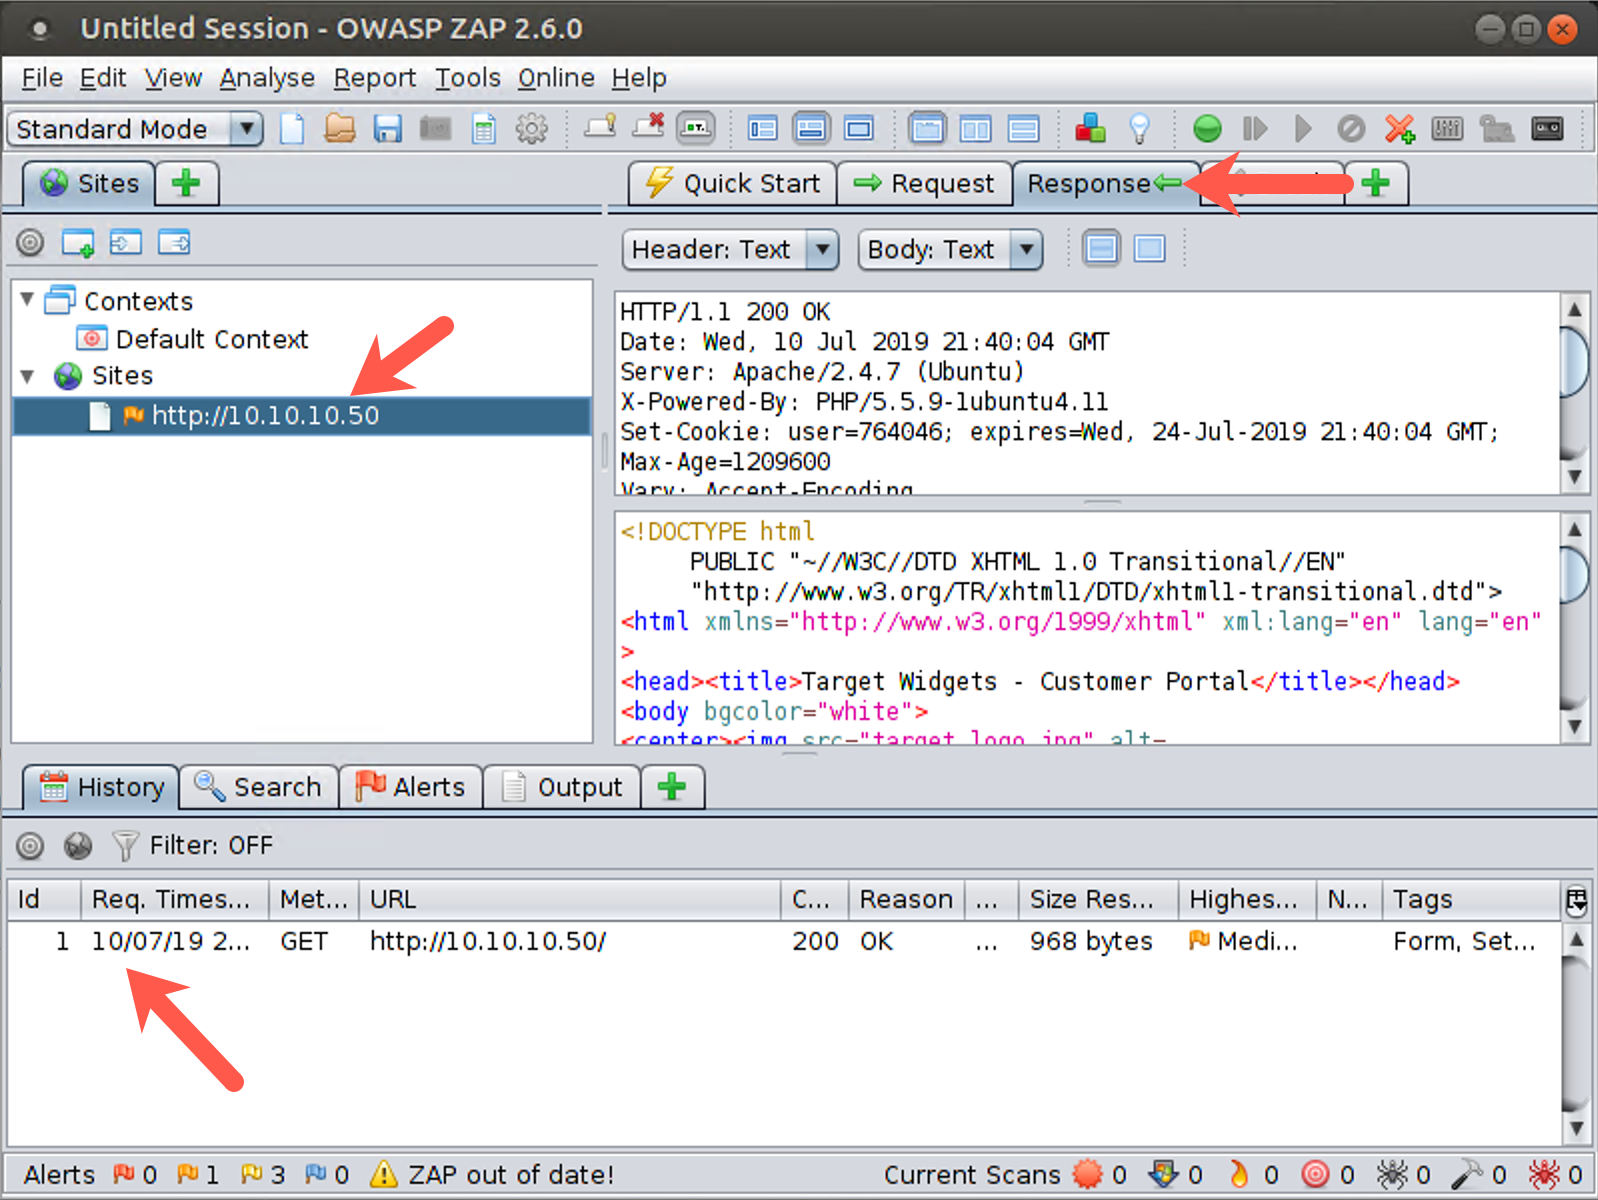Click the New Context icon
1598x1200 pixels.
(78, 242)
